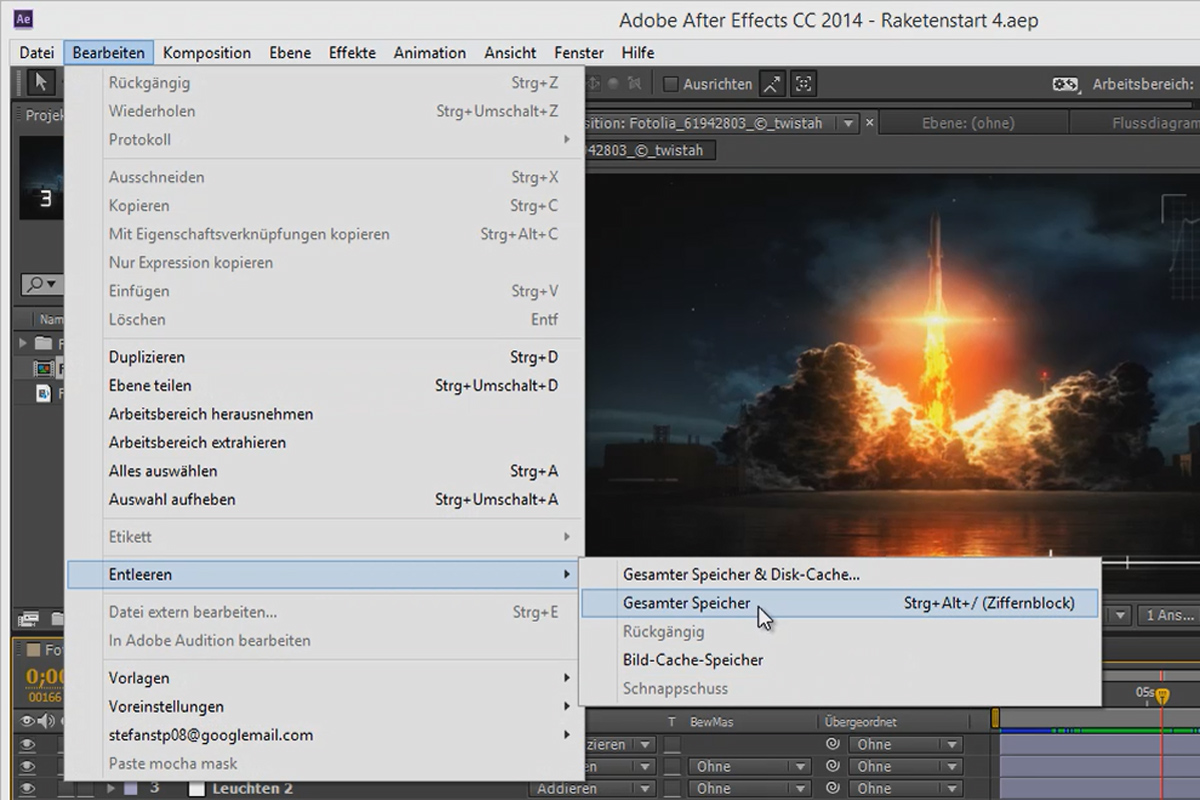This screenshot has width=1200, height=800.
Task: Open the 1 Ans... view layout dropdown
Action: [1170, 615]
